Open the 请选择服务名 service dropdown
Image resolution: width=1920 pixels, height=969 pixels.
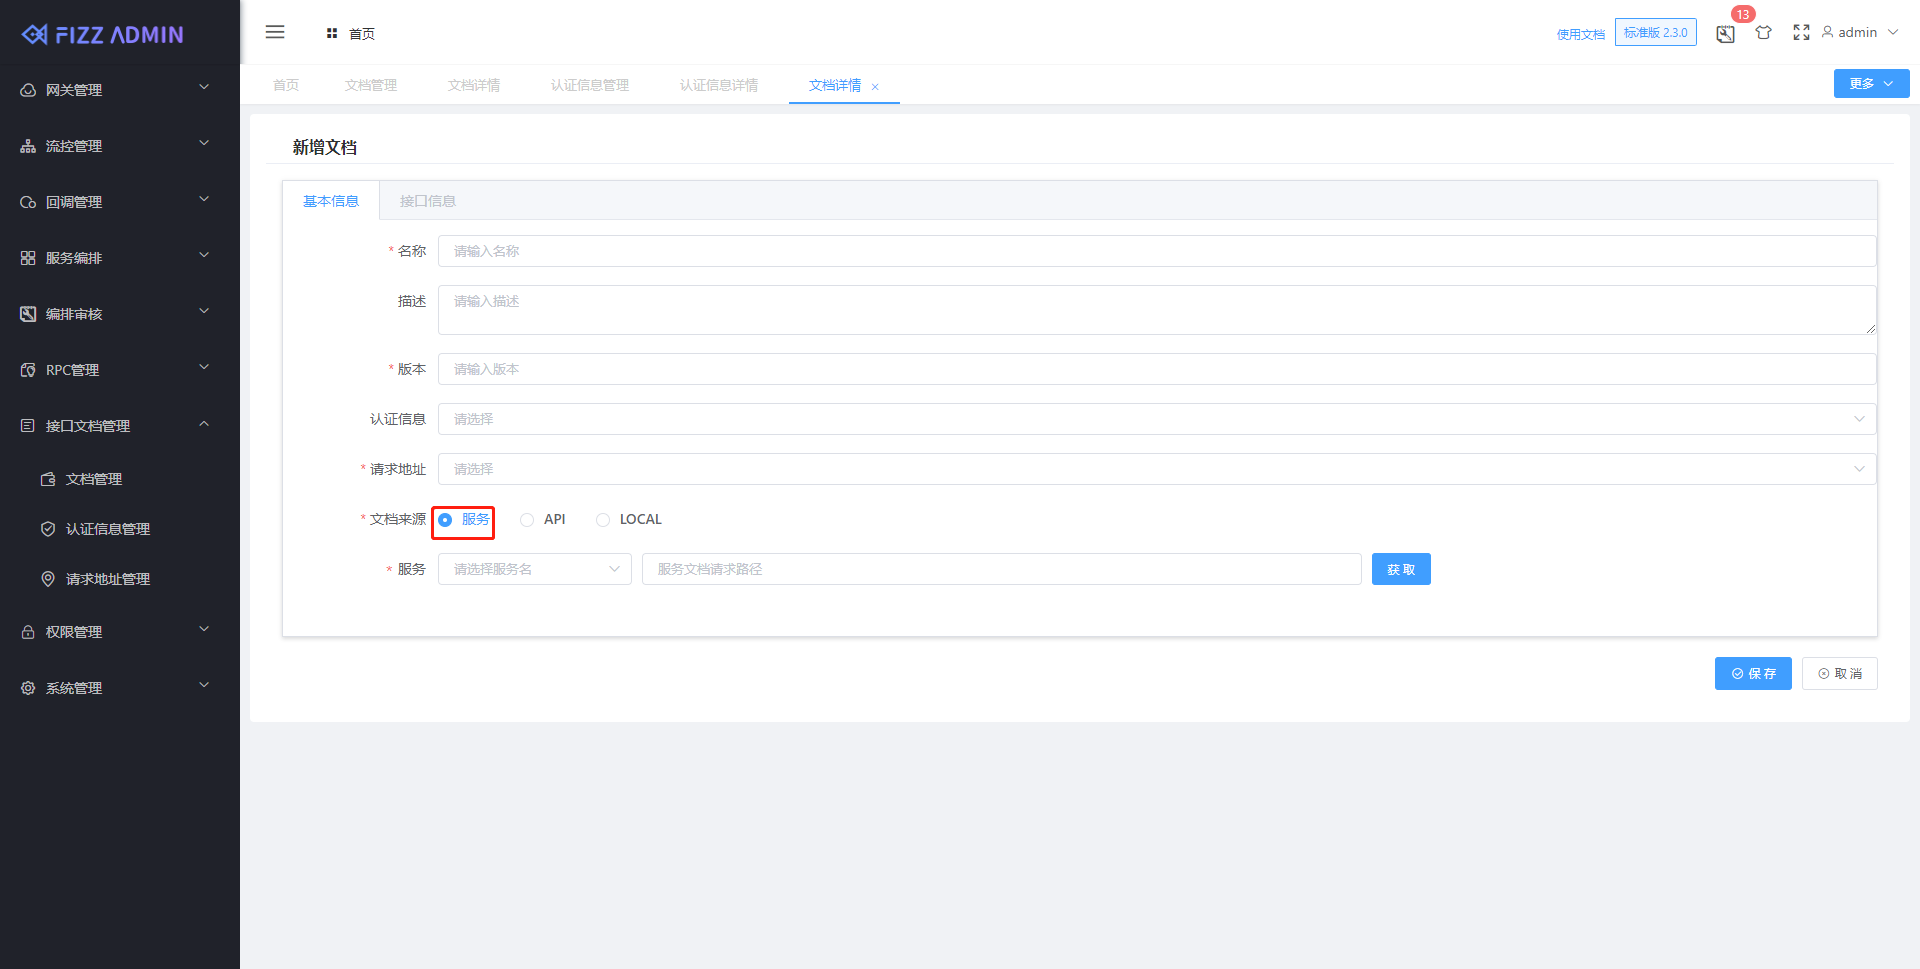pos(534,568)
